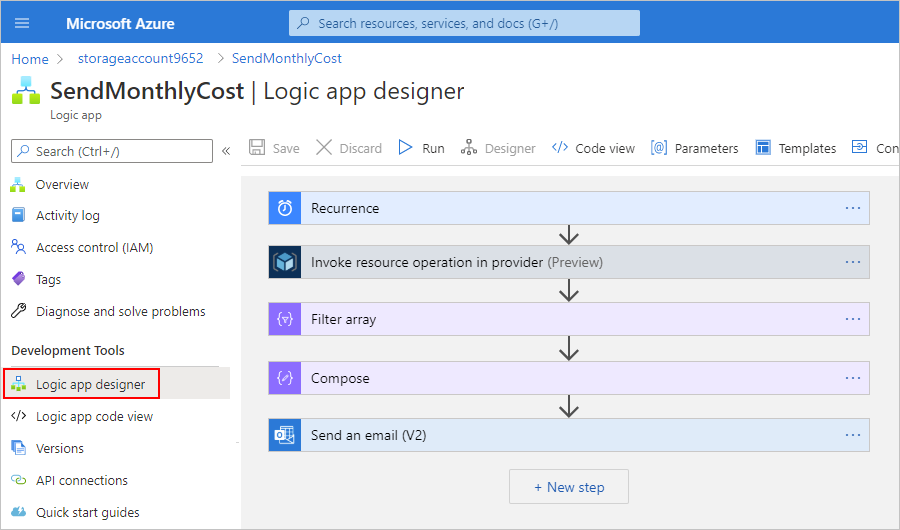Open Filter array step options menu

[x=852, y=320]
